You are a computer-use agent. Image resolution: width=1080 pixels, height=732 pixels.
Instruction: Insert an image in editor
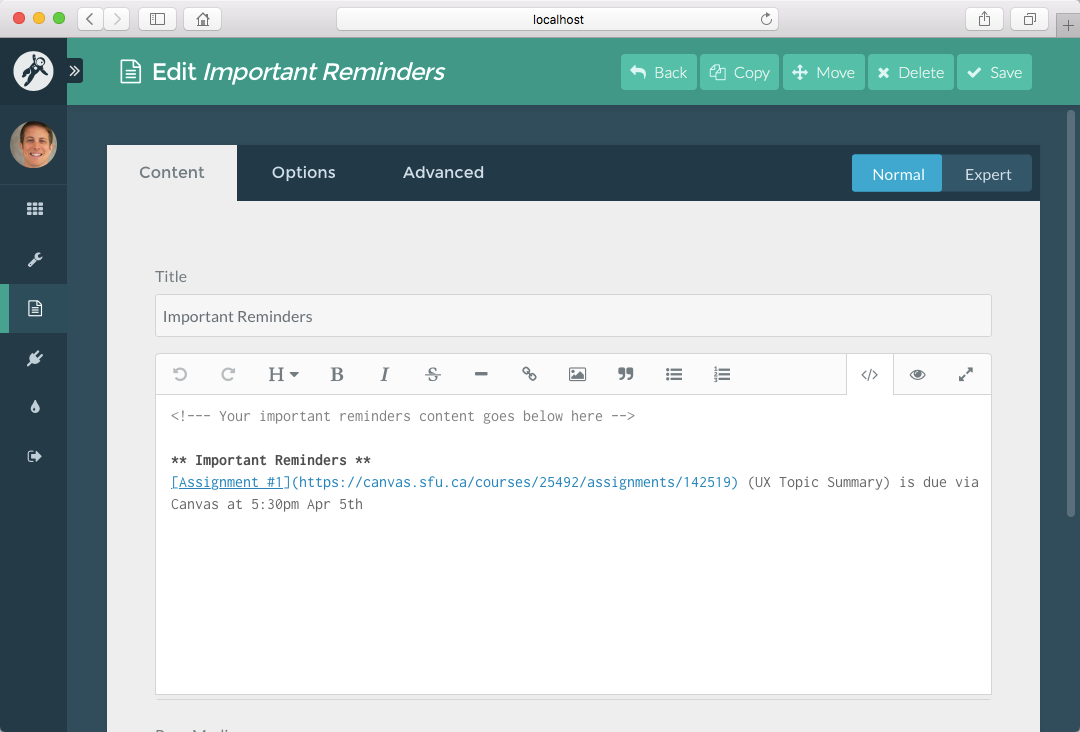(577, 374)
